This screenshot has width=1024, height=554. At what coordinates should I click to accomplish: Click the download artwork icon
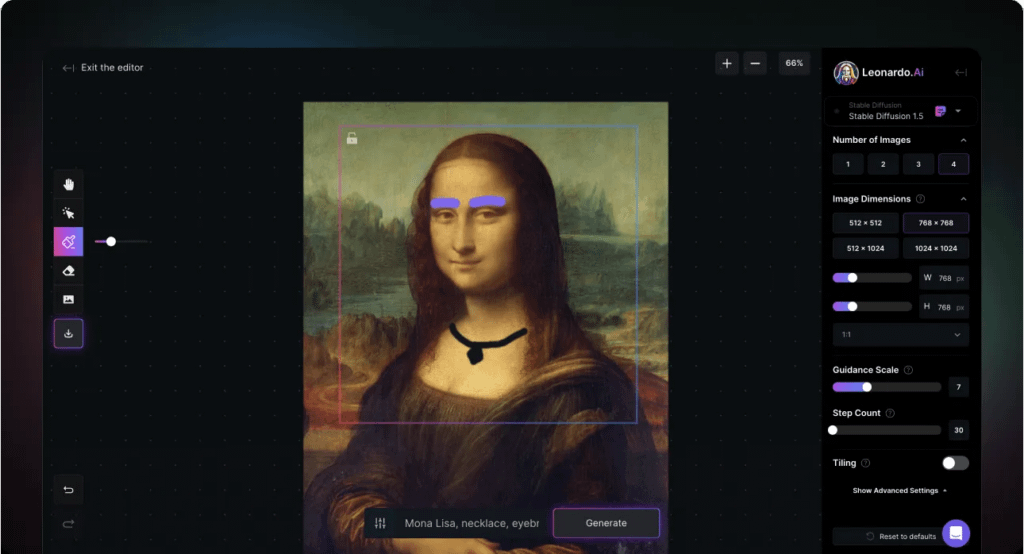point(69,333)
